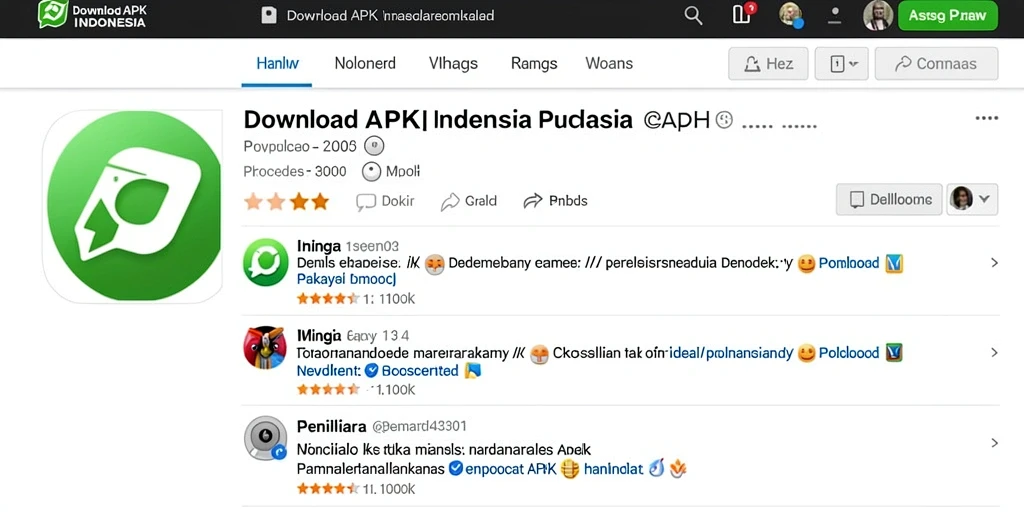Select the Mpoli radio option
1024x512 pixels.
click(371, 172)
